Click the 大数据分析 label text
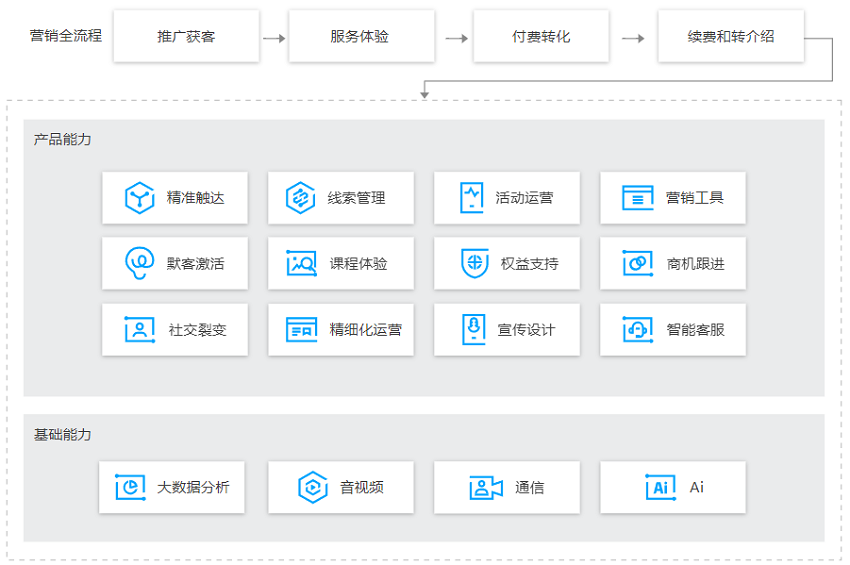The height and width of the screenshot is (565, 850). tap(193, 487)
